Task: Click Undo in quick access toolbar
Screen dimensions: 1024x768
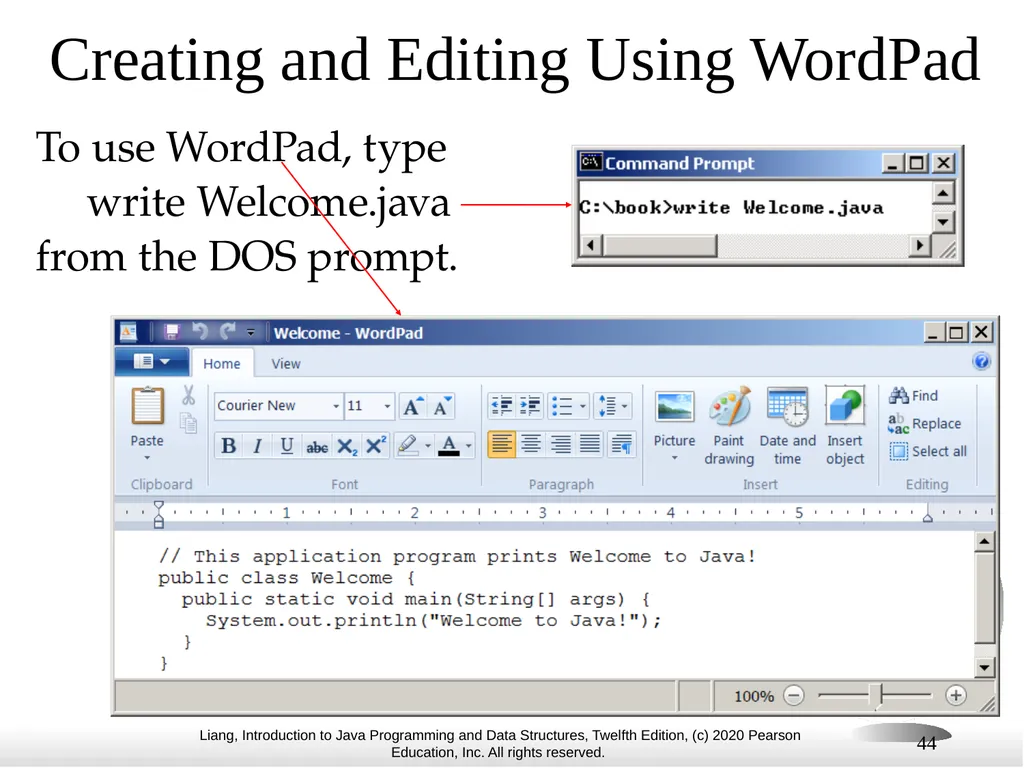Action: pos(200,332)
